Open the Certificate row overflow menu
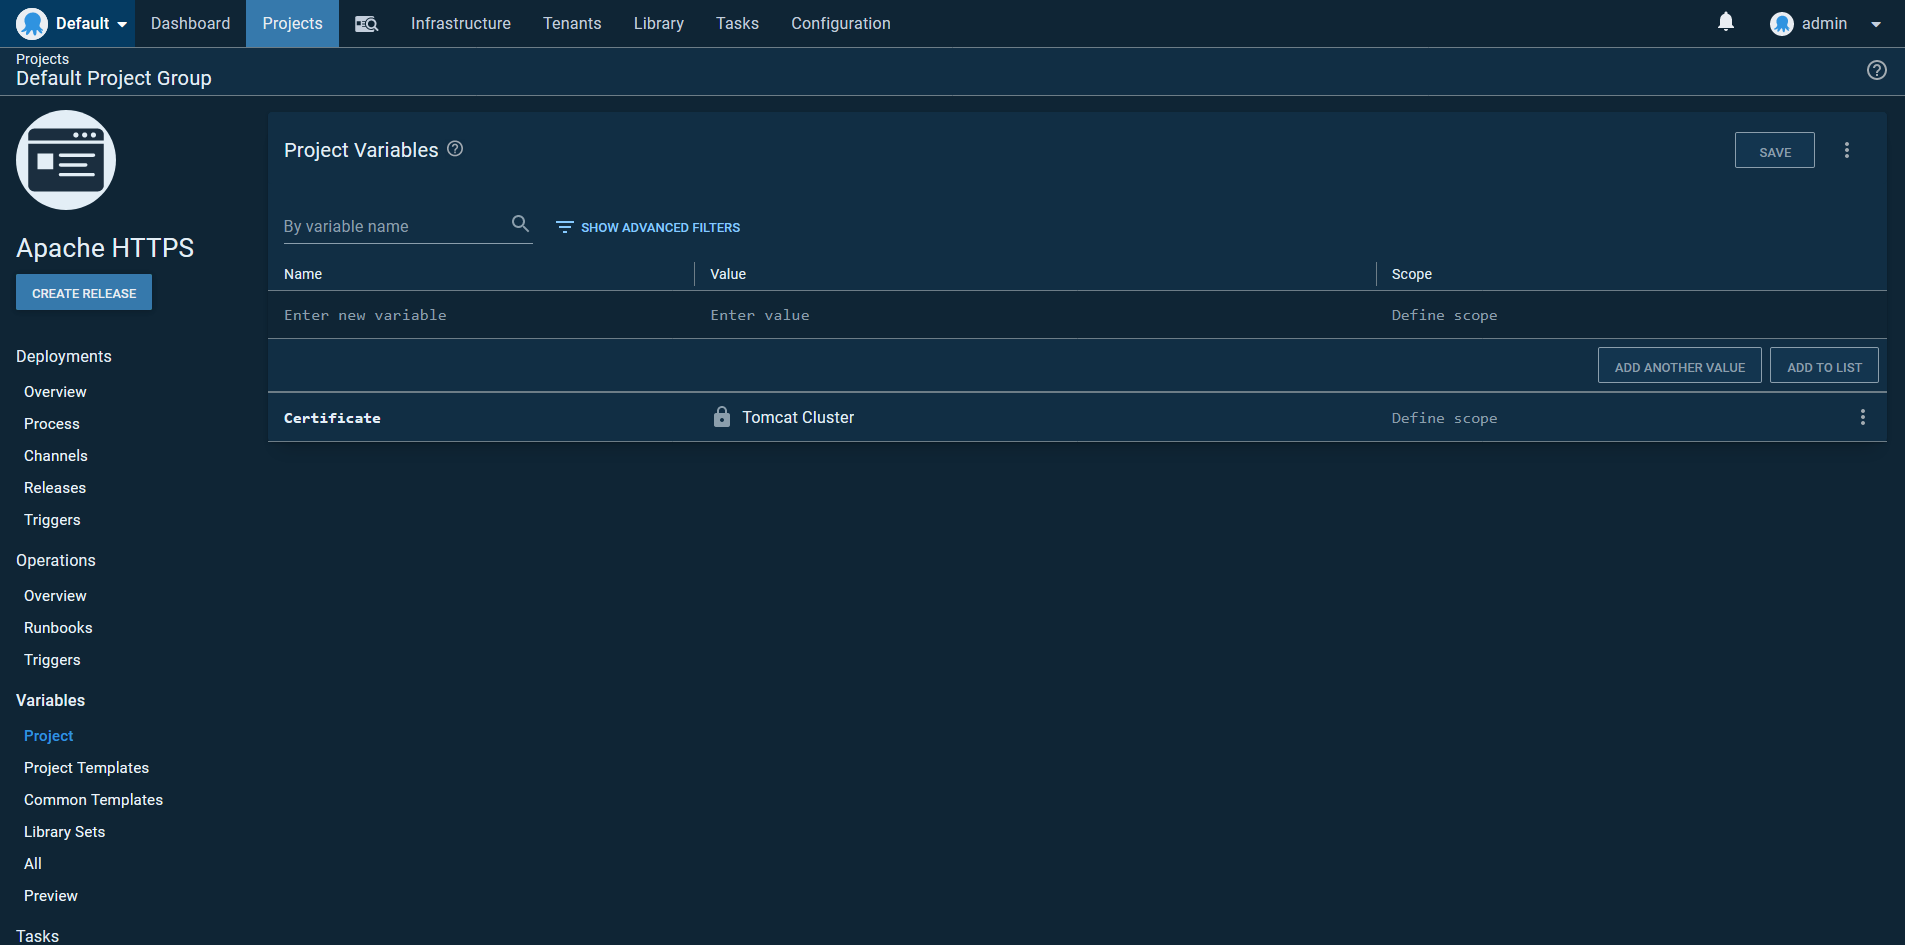1905x945 pixels. coord(1862,417)
